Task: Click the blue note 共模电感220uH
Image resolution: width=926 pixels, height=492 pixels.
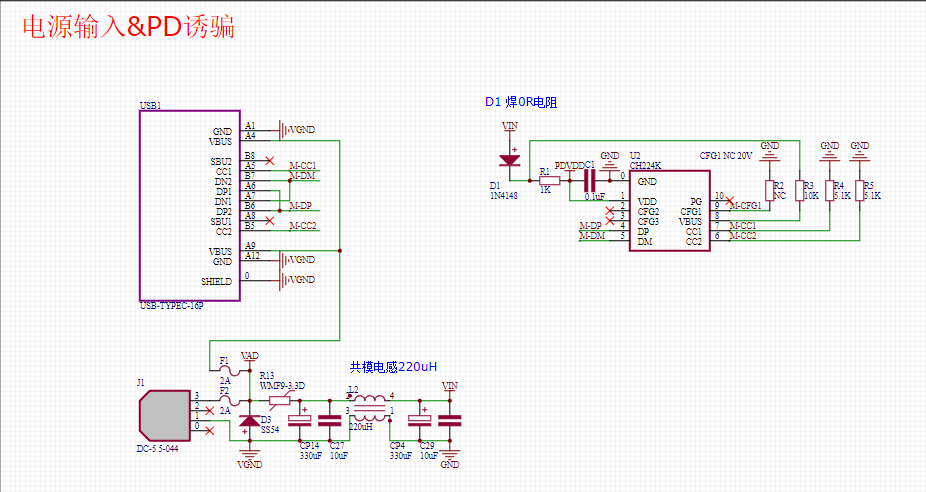Action: tap(393, 367)
